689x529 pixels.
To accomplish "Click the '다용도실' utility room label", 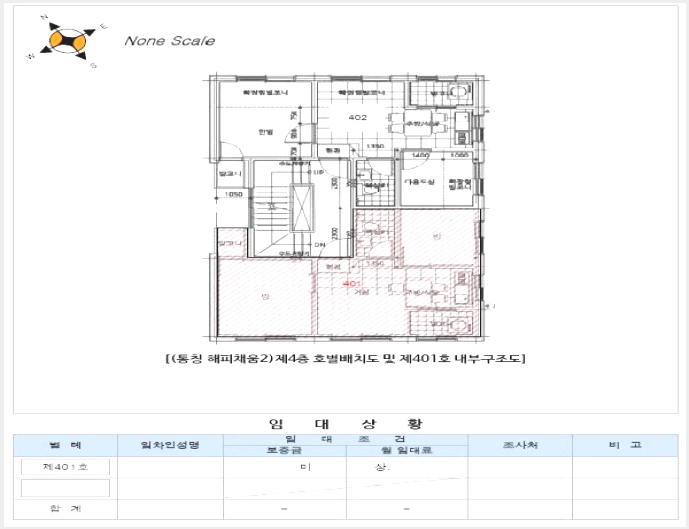I will [x=419, y=181].
